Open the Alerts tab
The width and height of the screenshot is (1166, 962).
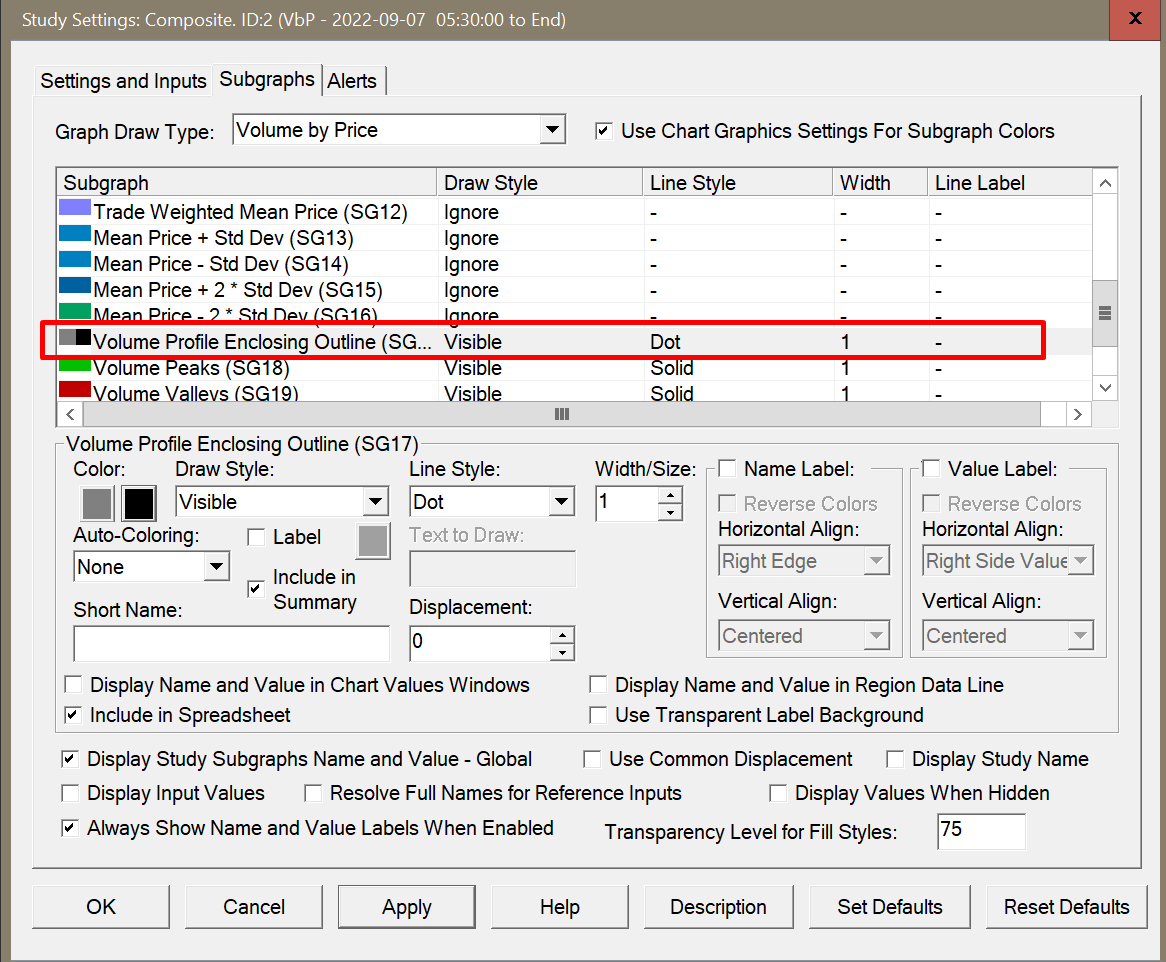(x=352, y=81)
